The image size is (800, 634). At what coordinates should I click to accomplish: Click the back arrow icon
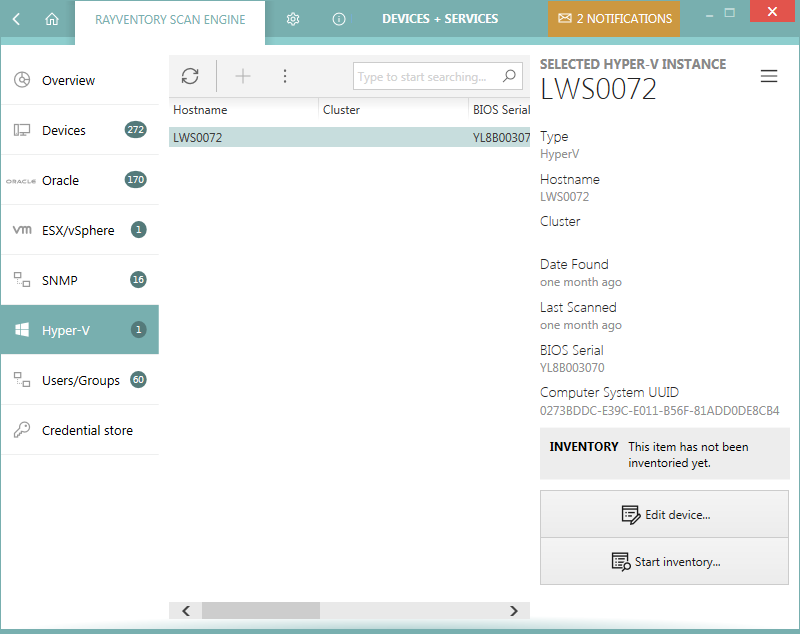pos(17,19)
